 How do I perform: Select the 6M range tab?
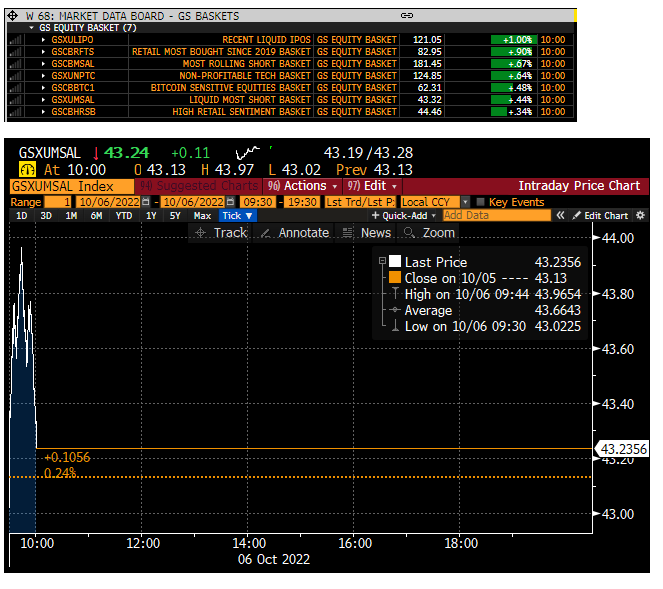coord(96,216)
